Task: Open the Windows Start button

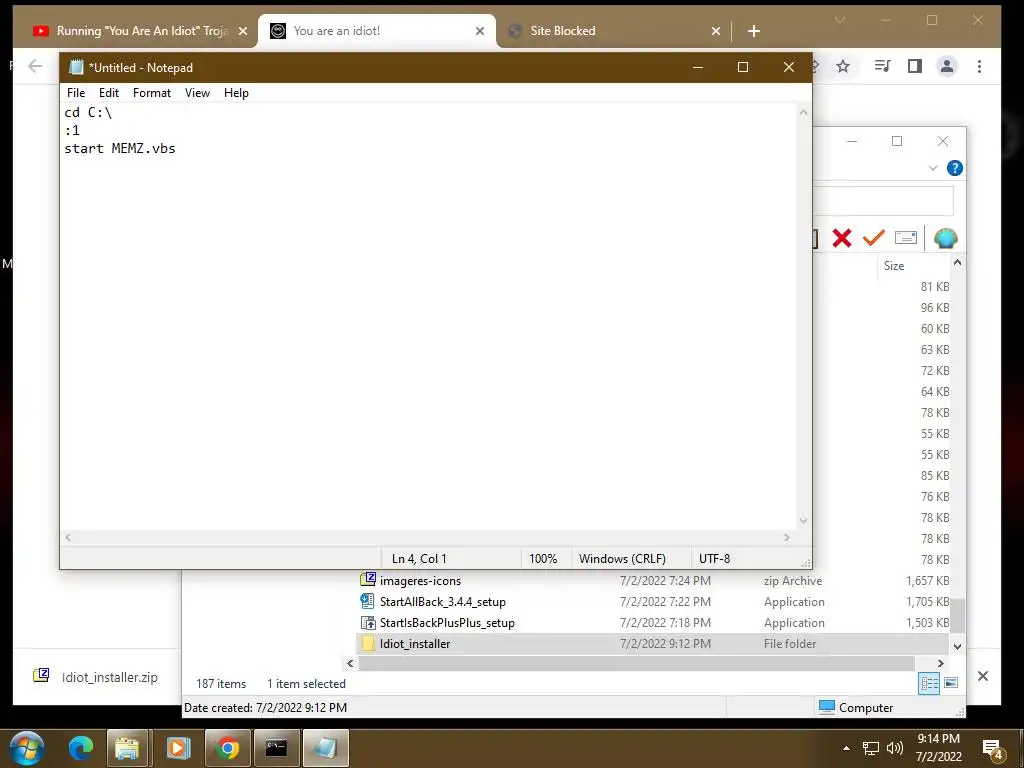Action: (27, 748)
